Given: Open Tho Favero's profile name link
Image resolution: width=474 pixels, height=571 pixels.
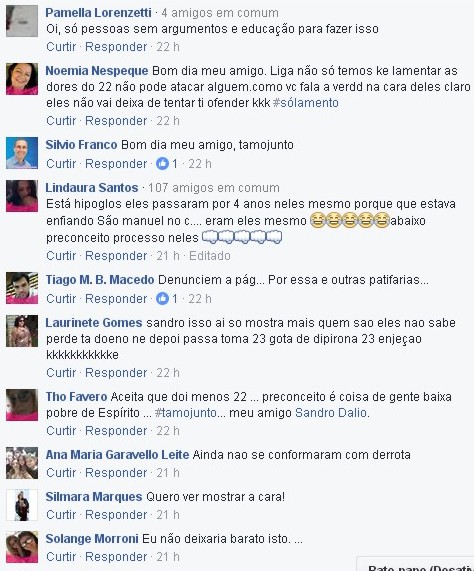Looking at the screenshot, I should pos(76,397).
